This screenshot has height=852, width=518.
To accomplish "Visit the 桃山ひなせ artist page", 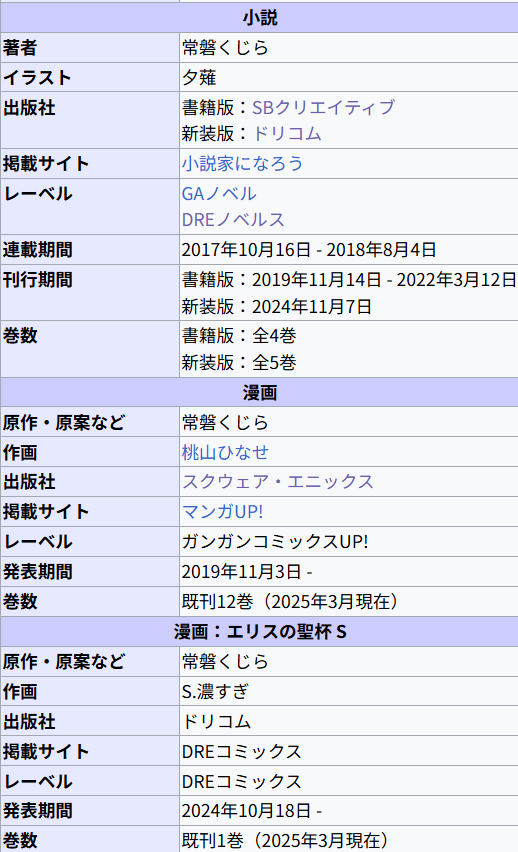I will [x=225, y=453].
